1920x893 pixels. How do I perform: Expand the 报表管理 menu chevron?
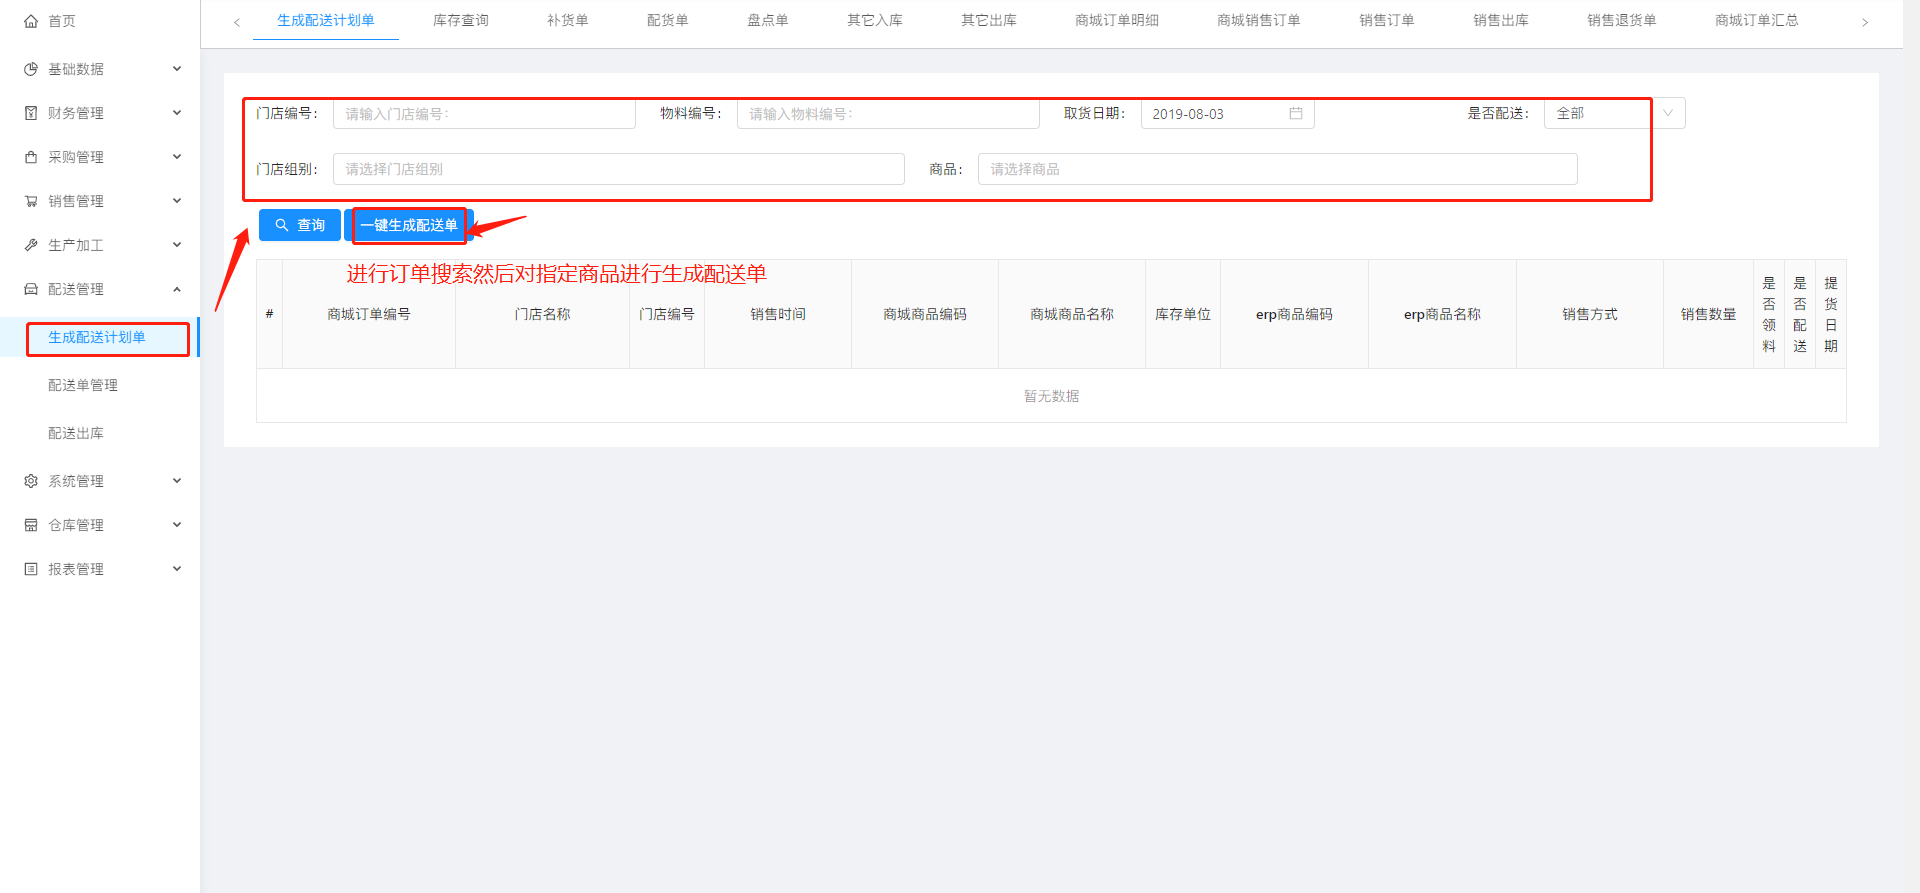tap(177, 569)
